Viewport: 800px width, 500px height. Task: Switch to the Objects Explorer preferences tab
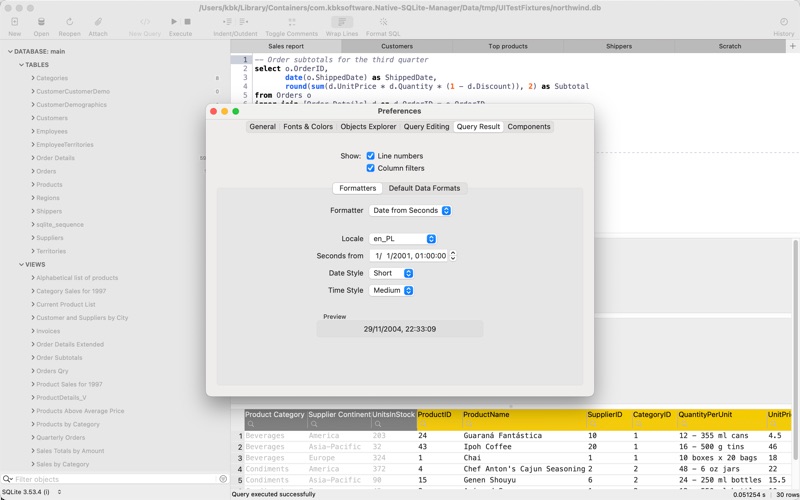click(x=368, y=127)
